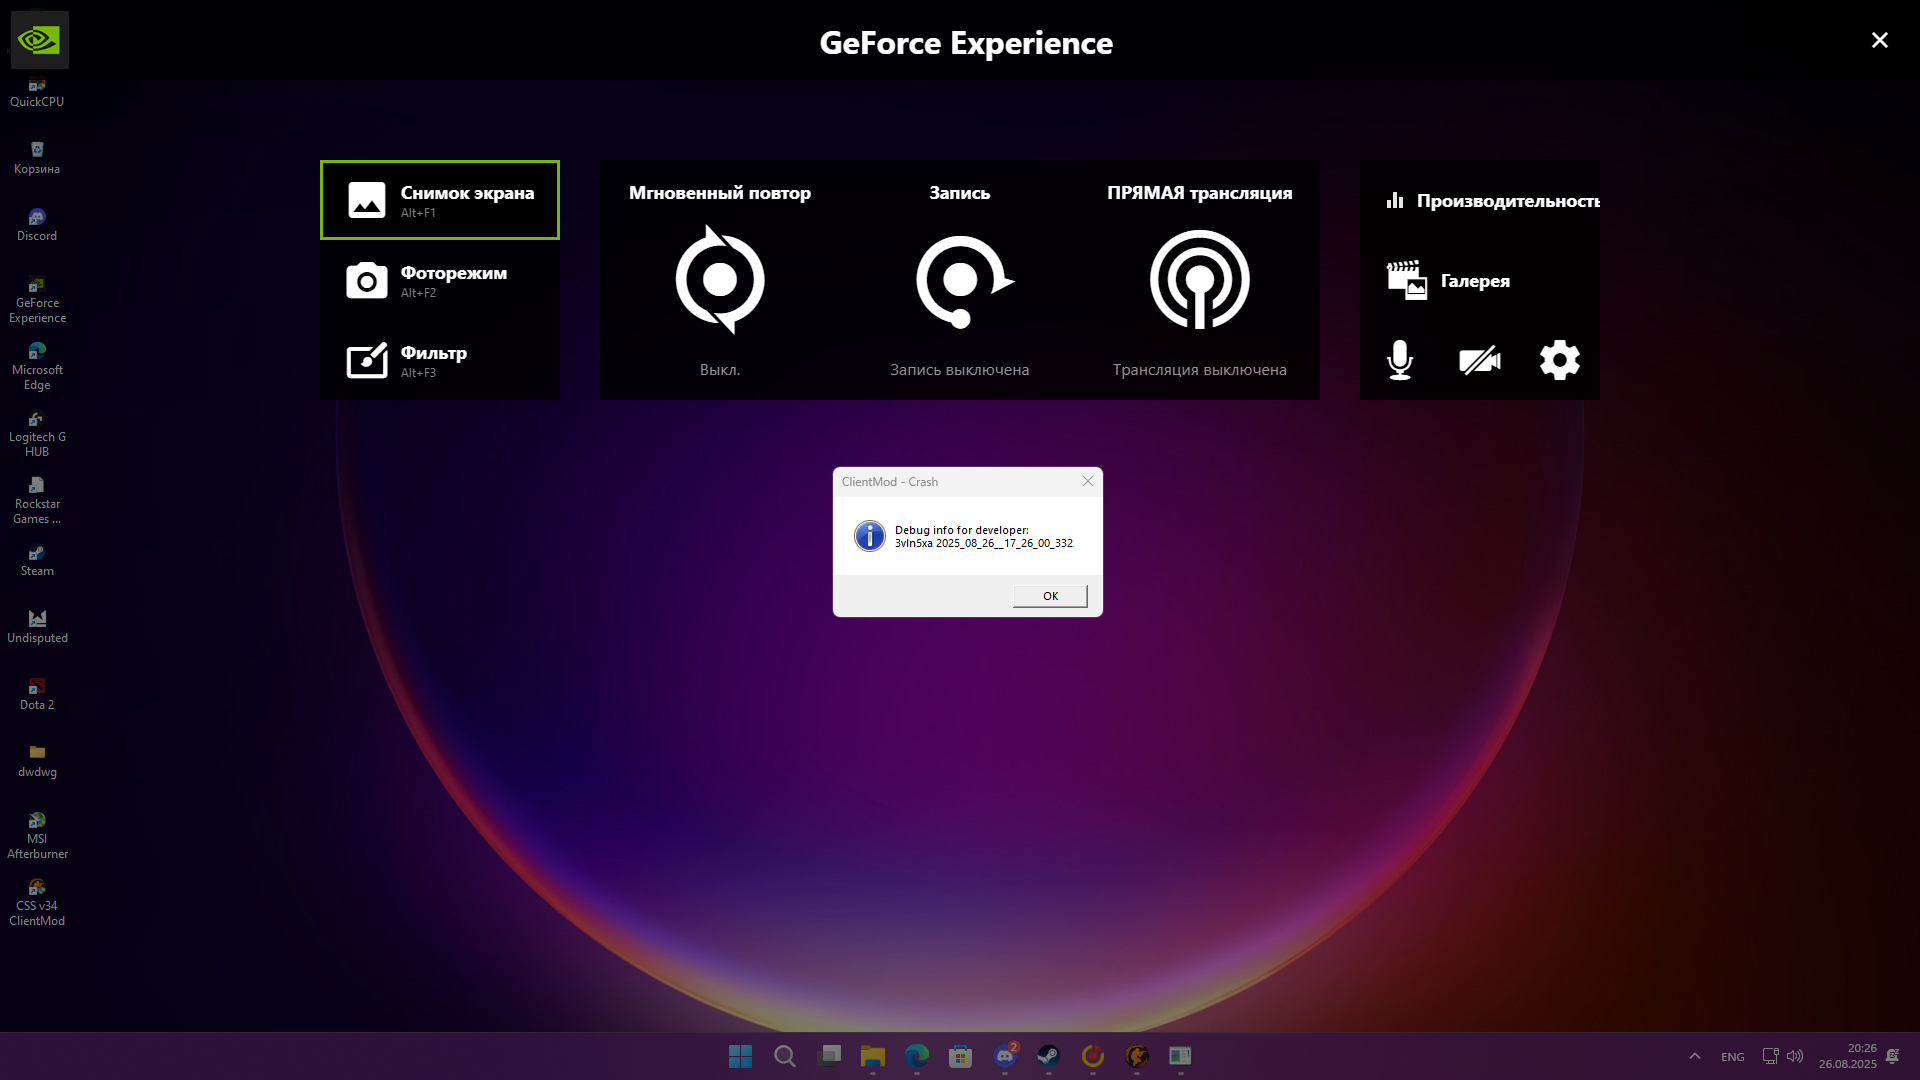Screen dimensions: 1920x1080
Task: Select Rockstar Games desktop icon
Action: tap(37, 501)
